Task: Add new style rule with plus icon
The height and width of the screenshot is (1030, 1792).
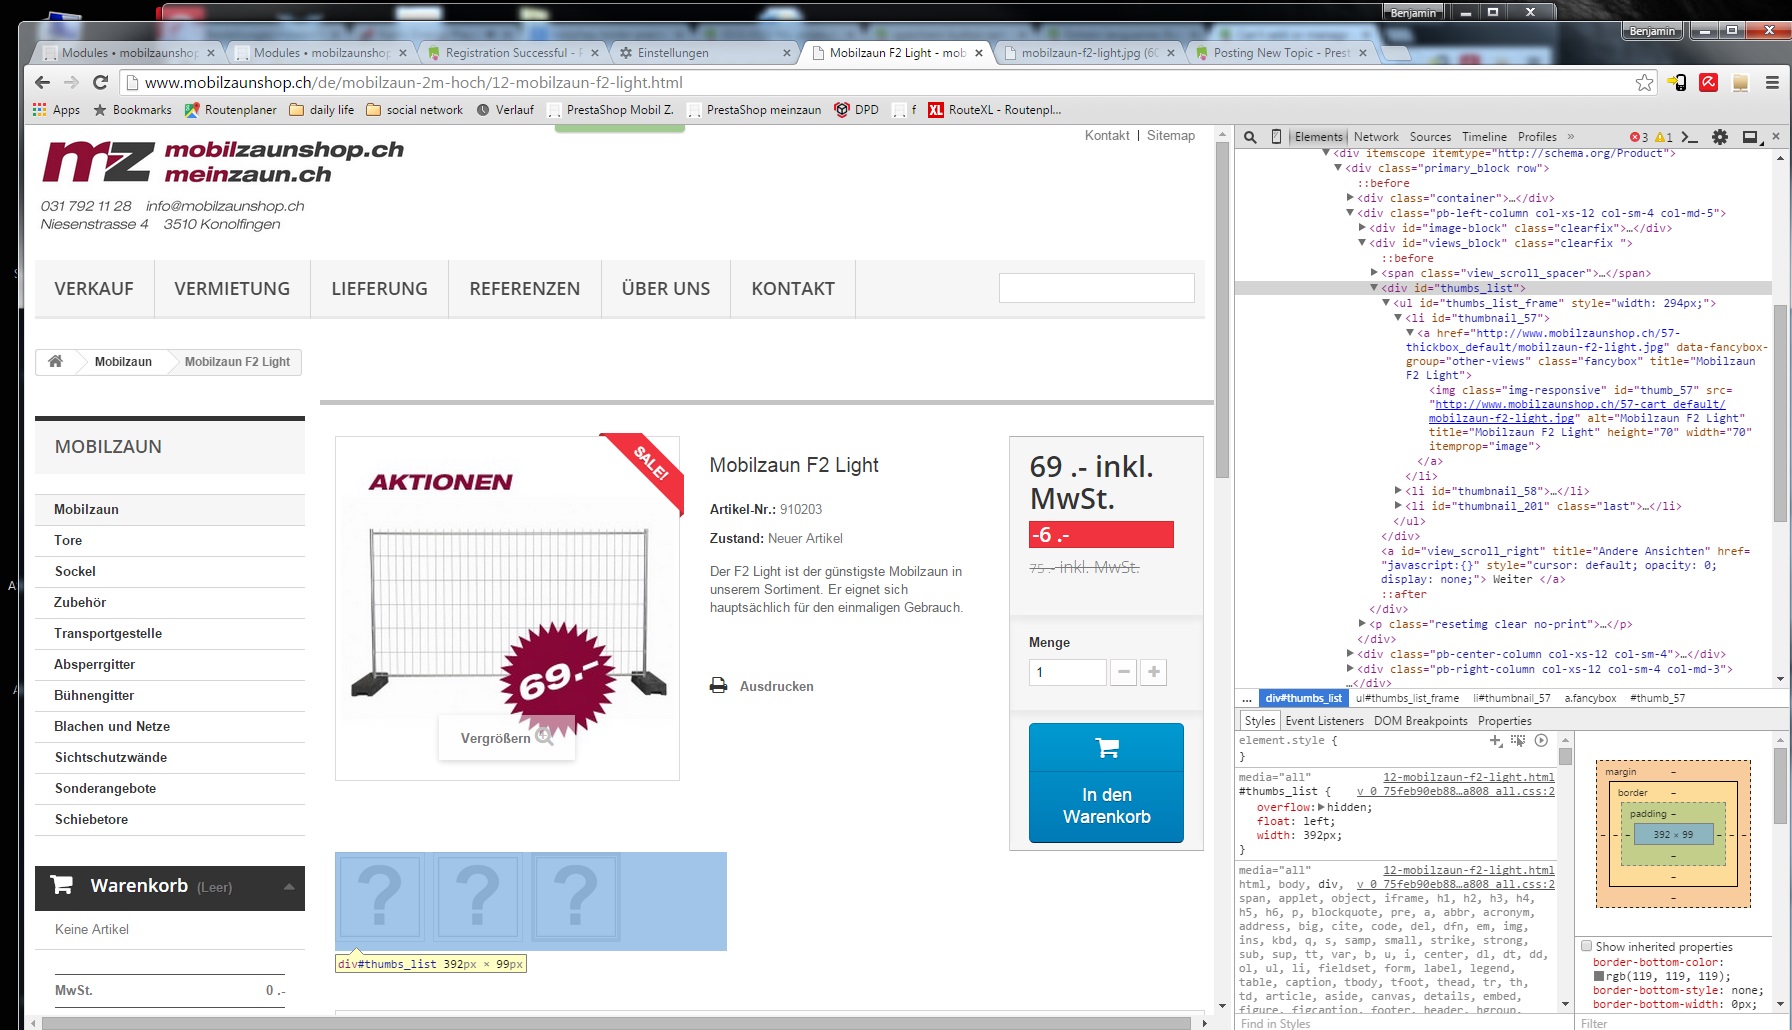Action: (1496, 741)
